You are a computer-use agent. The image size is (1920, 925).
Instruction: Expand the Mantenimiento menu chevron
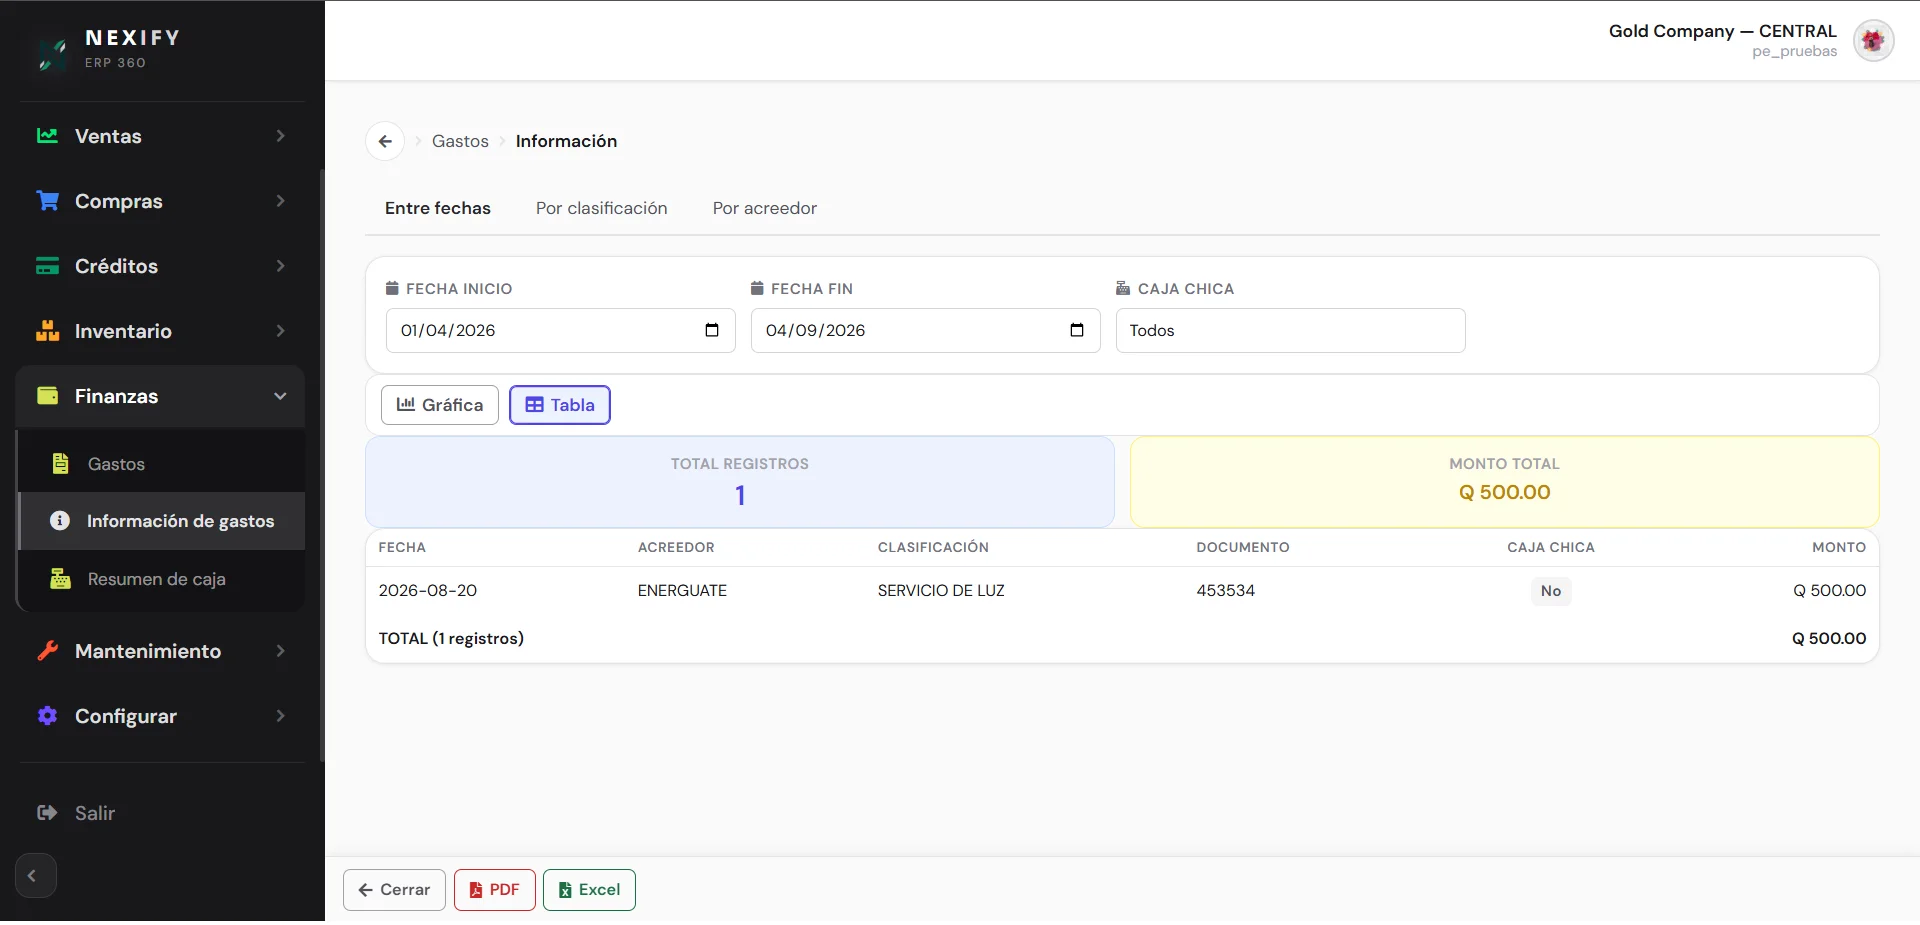coord(280,651)
